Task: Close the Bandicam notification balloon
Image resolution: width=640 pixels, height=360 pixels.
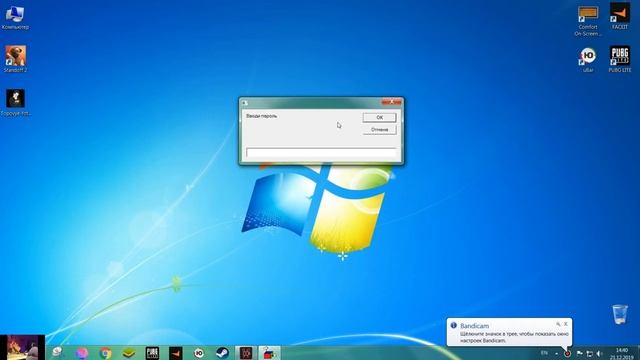Action: tap(566, 324)
